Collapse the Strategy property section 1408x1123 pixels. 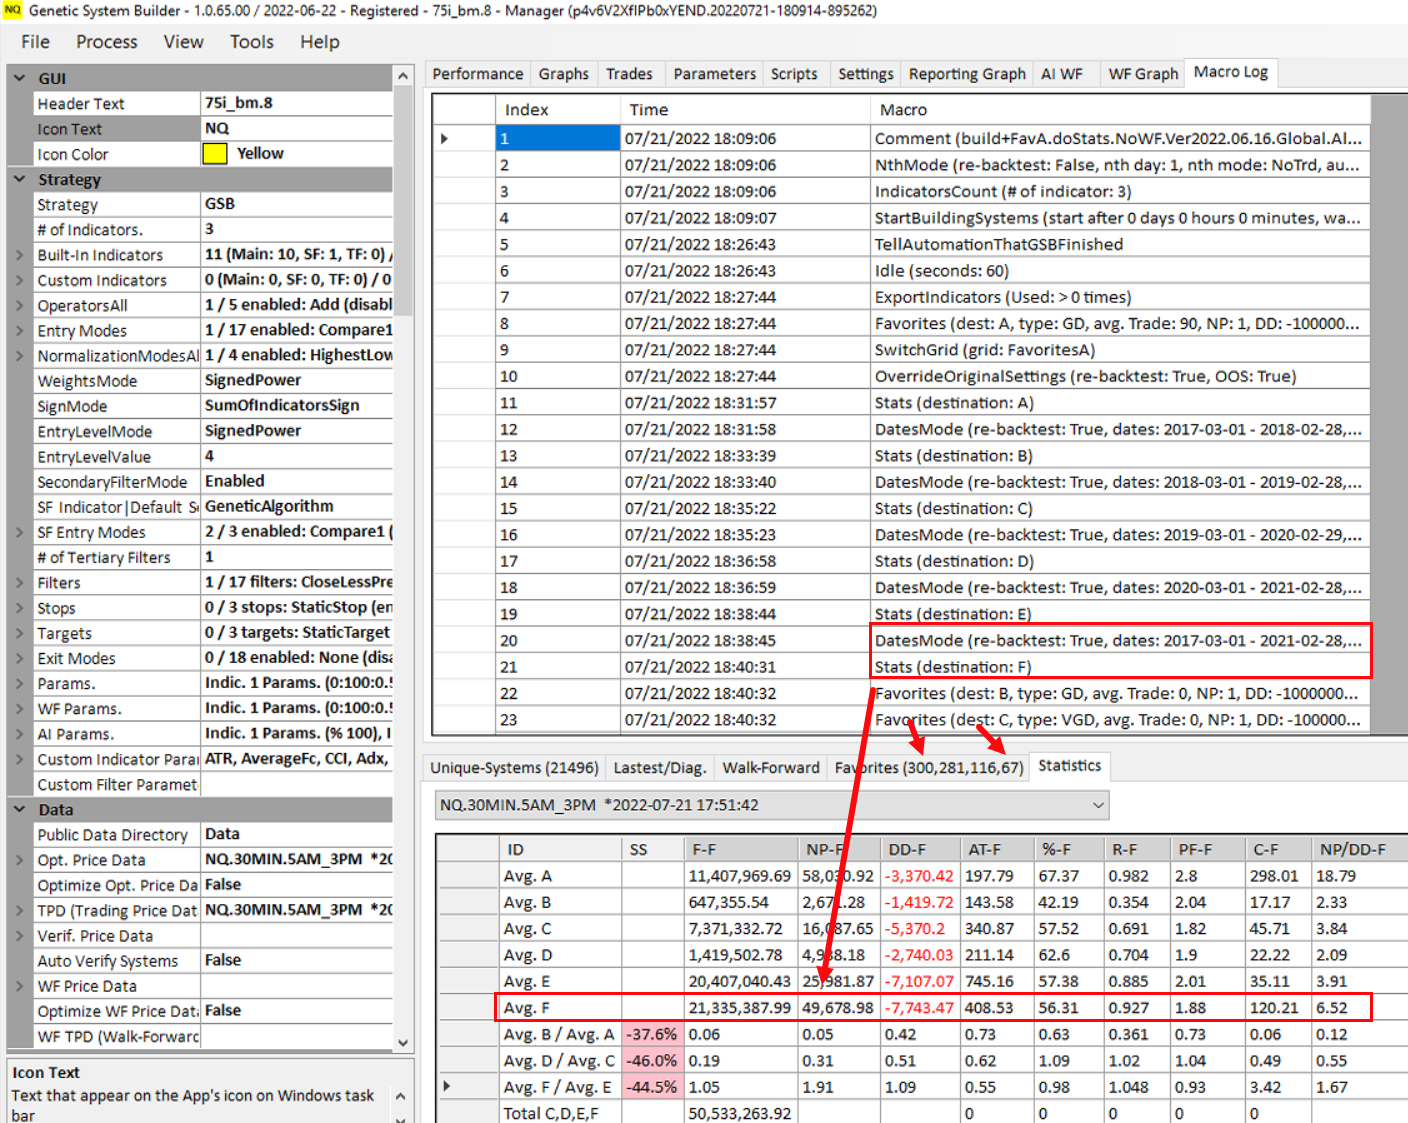(x=19, y=179)
